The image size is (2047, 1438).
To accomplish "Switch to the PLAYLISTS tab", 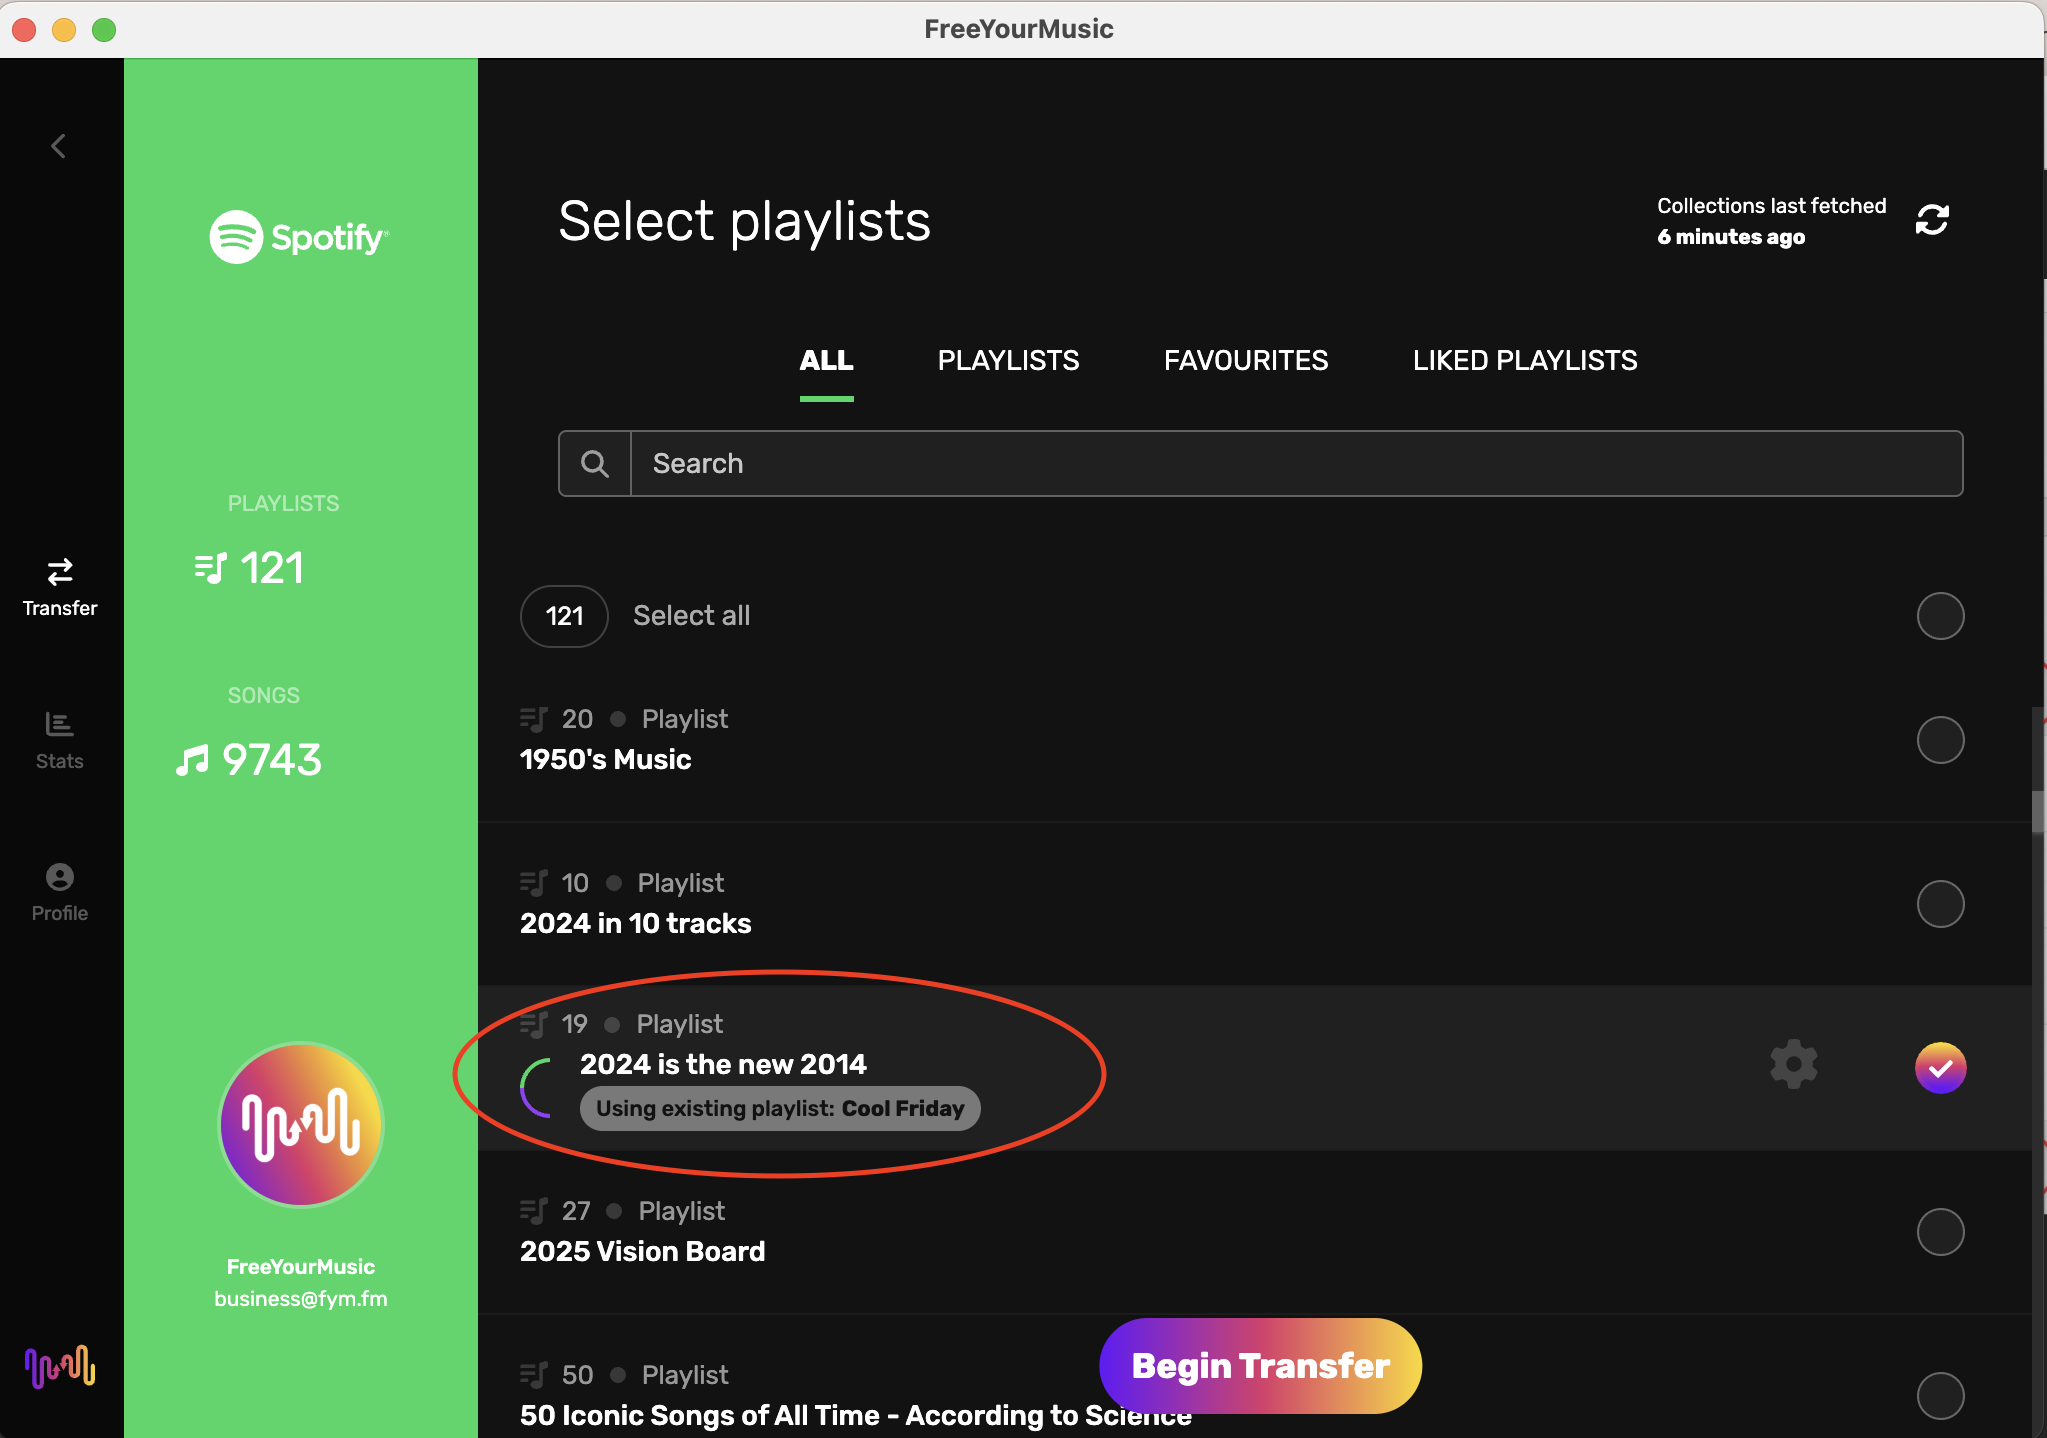I will [x=1008, y=361].
